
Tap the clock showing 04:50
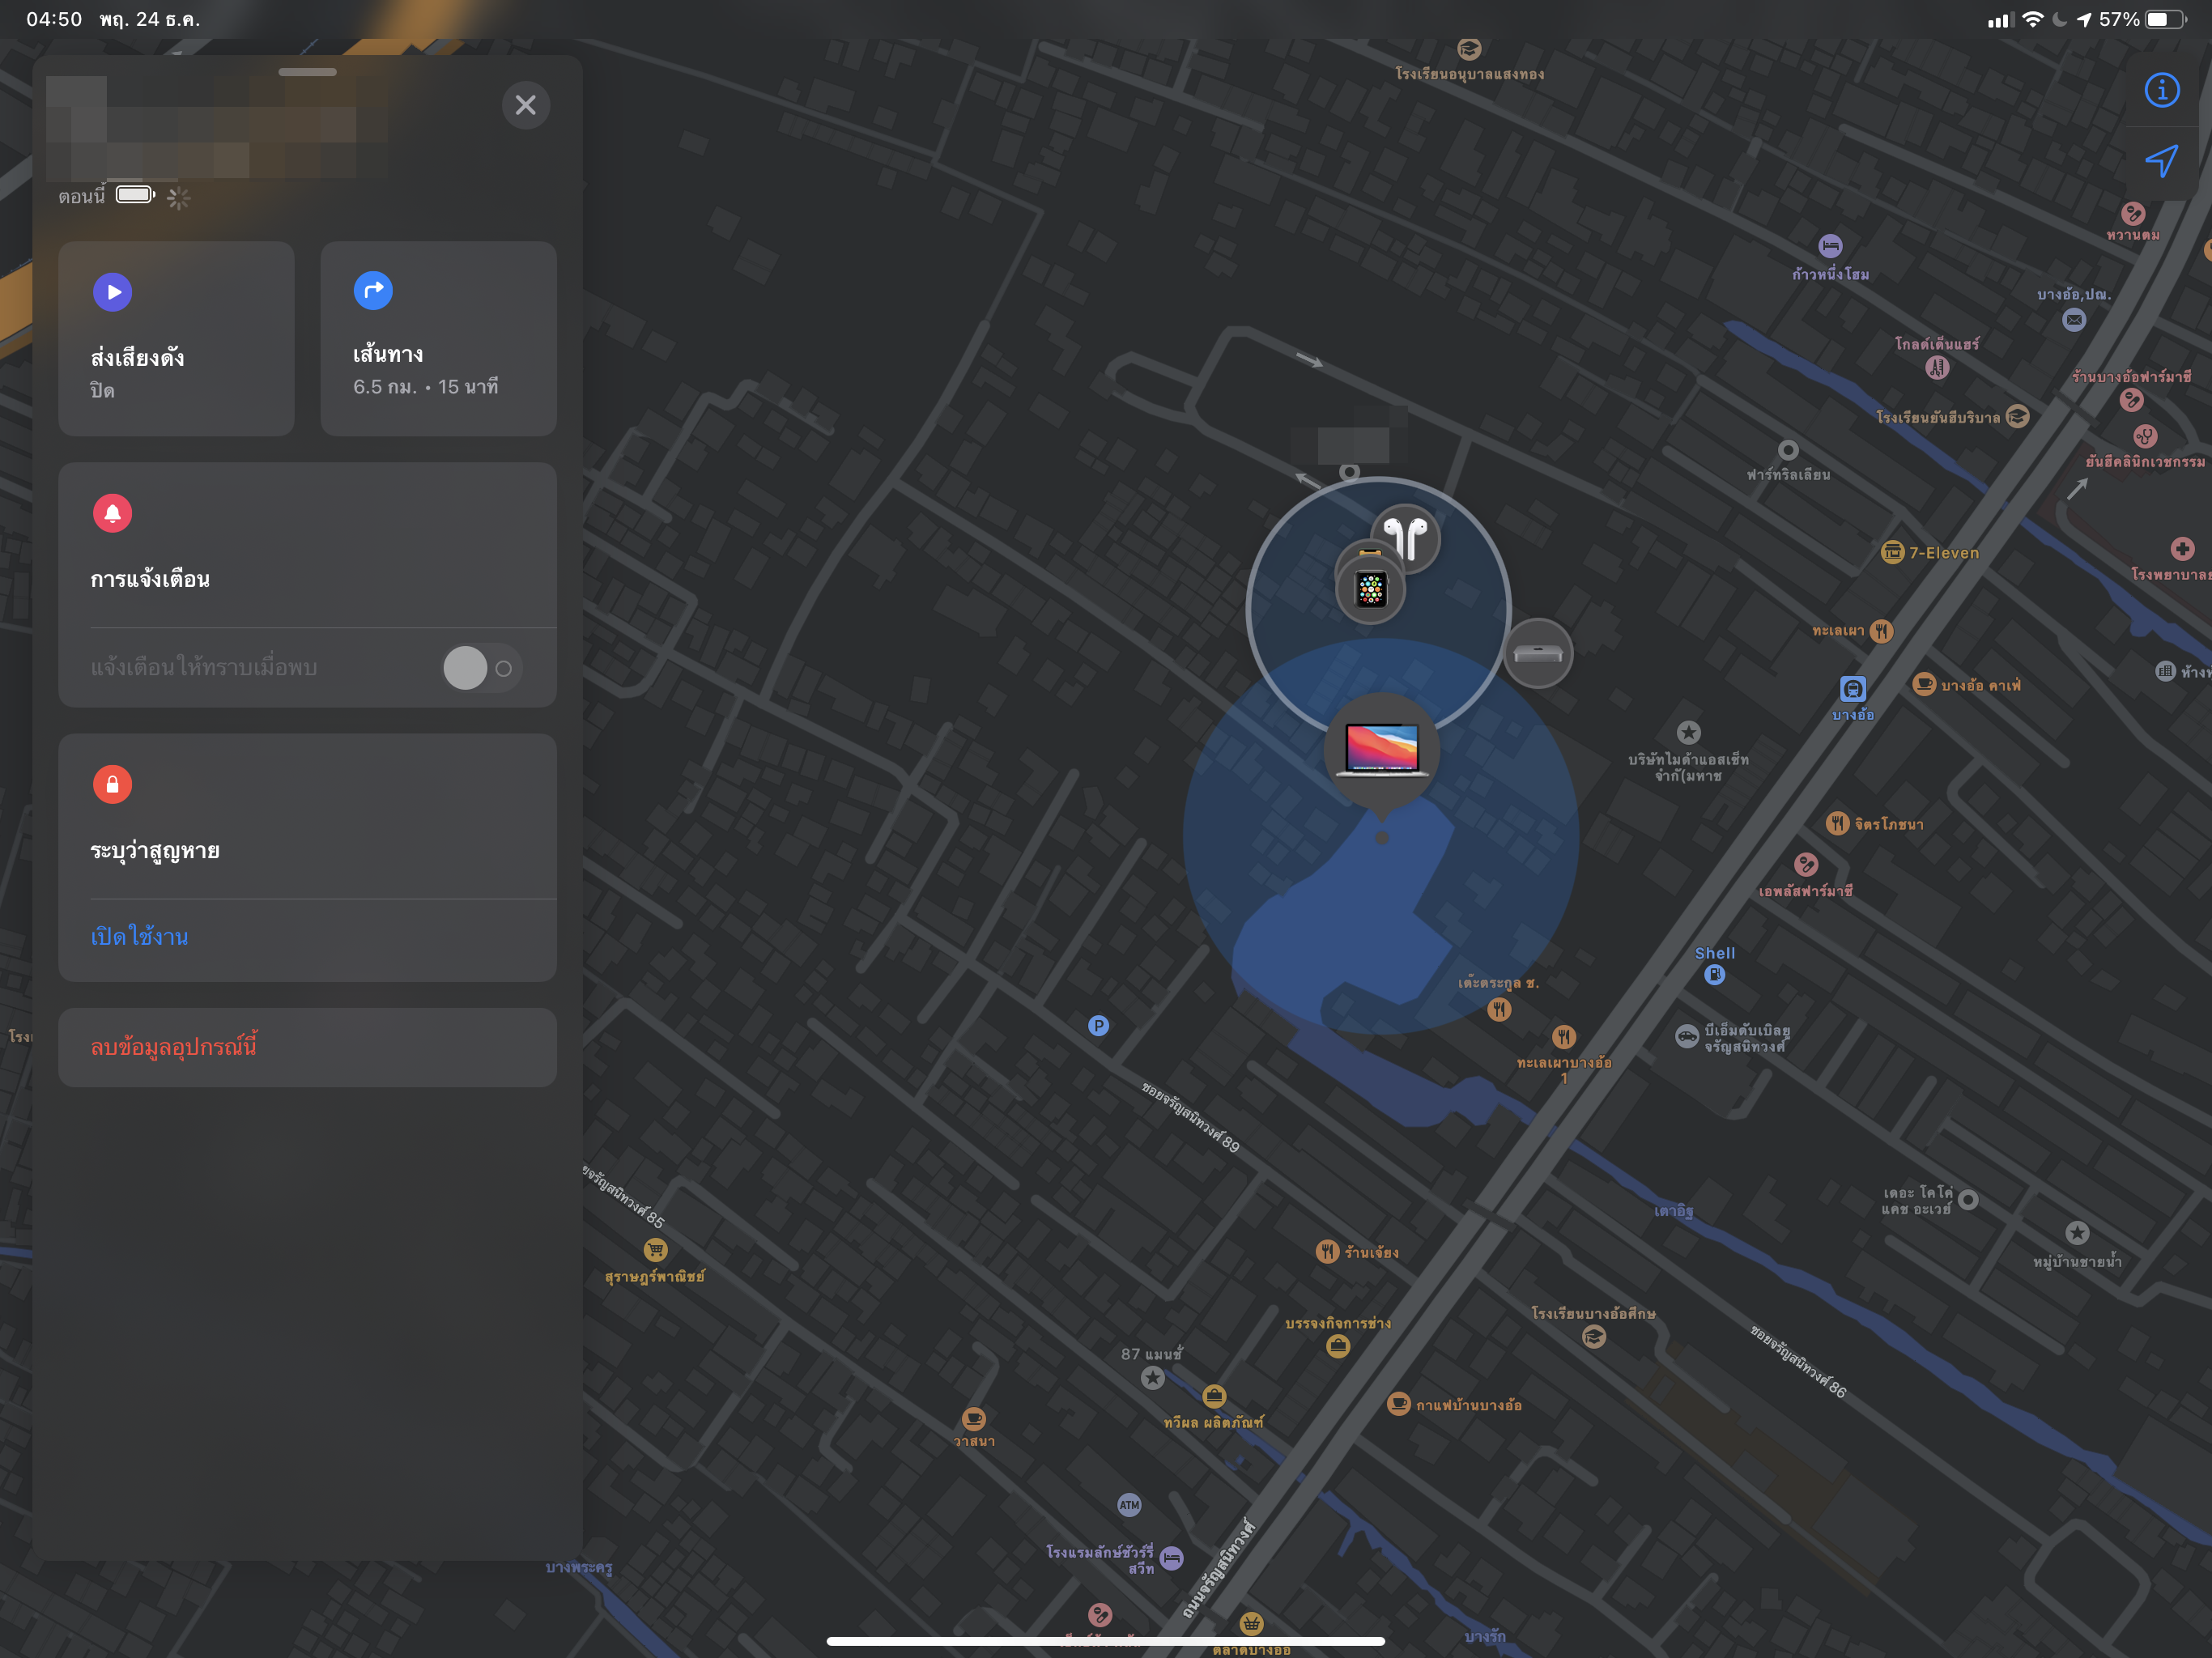pos(54,19)
